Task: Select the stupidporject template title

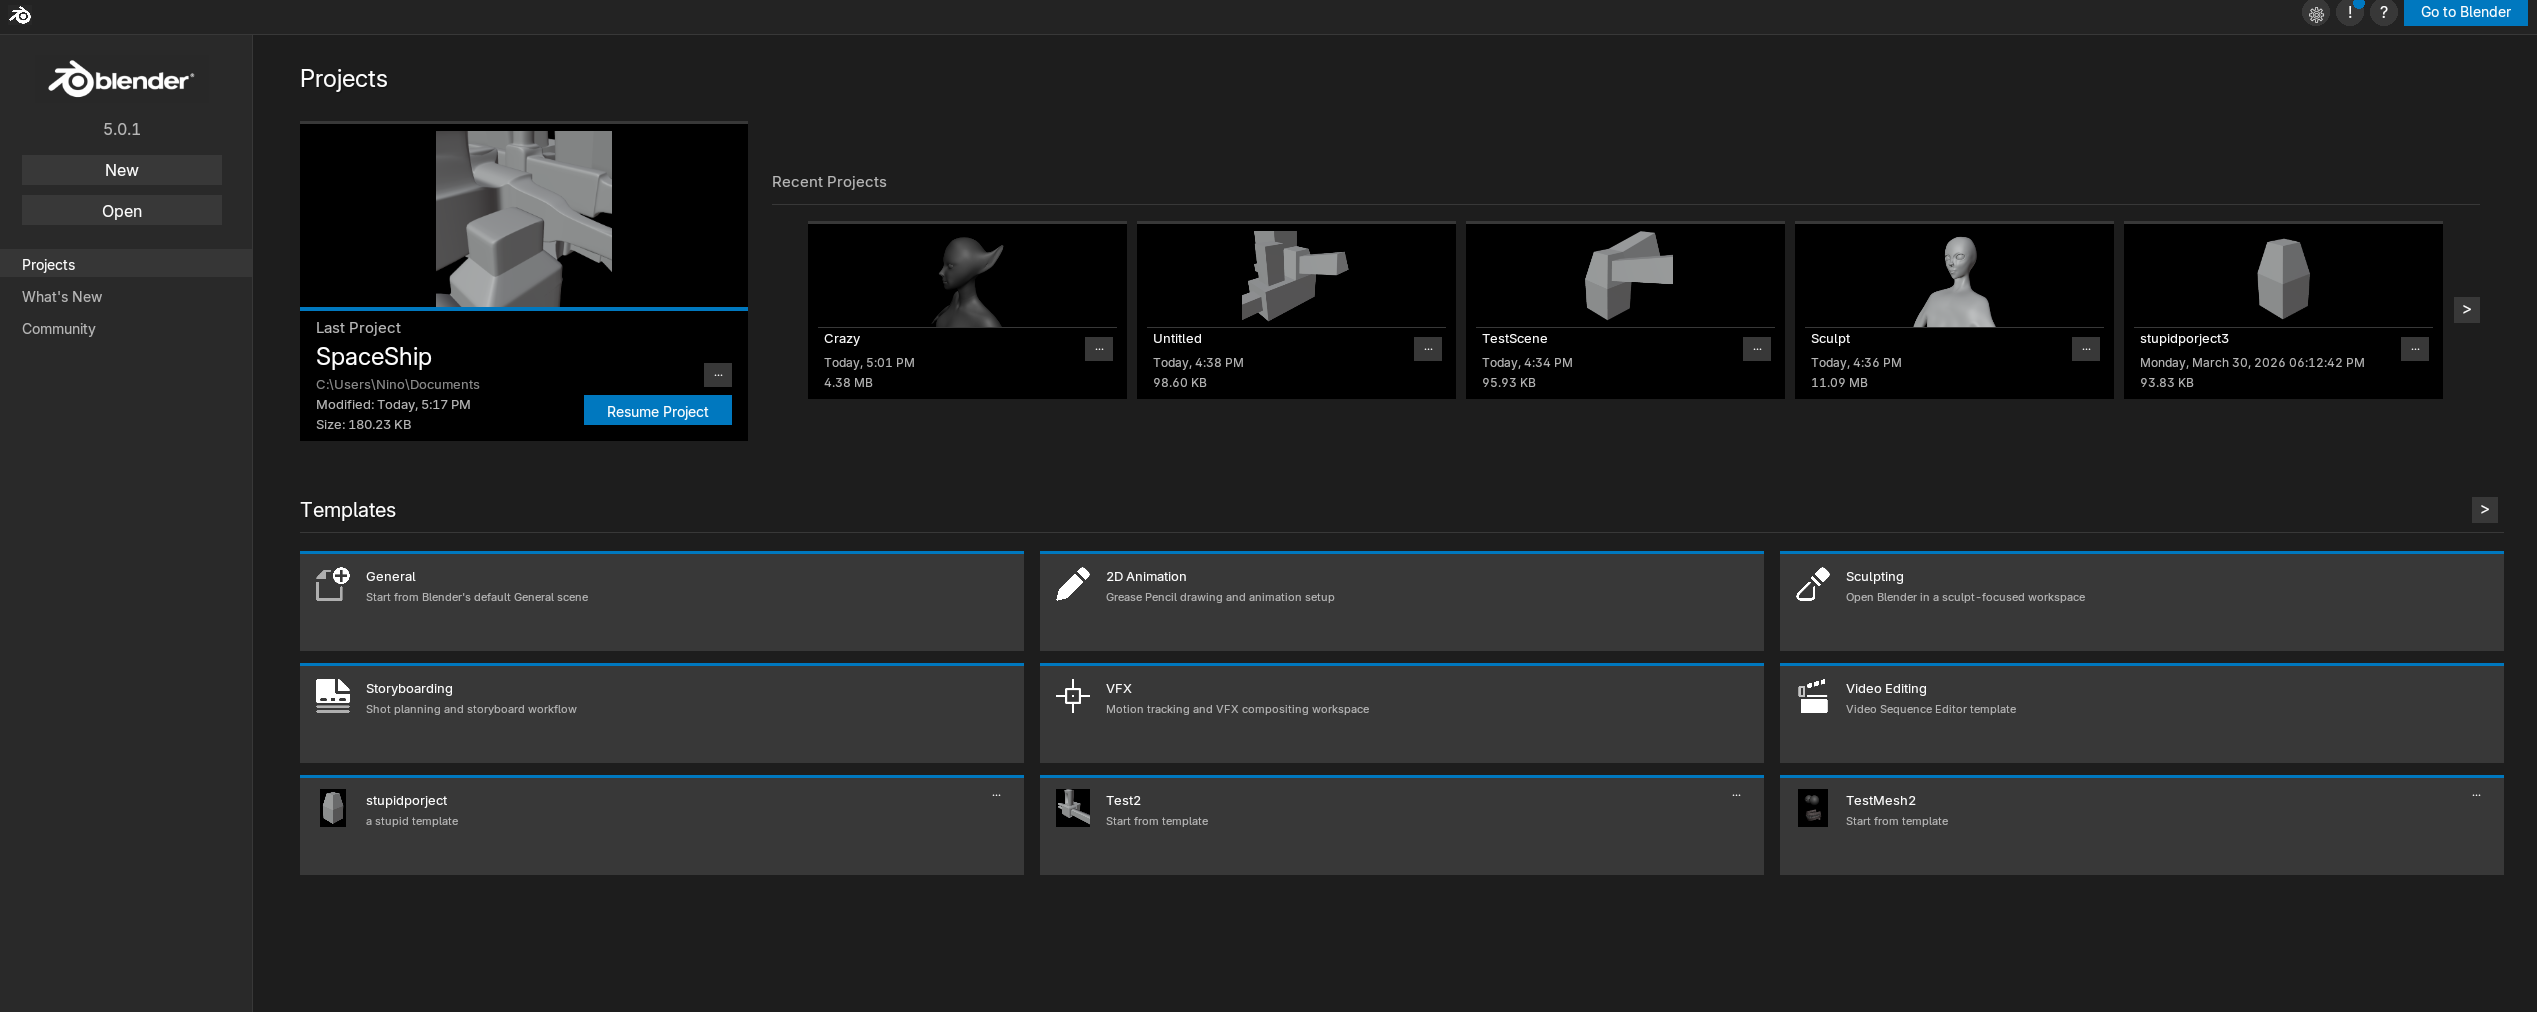Action: [406, 801]
